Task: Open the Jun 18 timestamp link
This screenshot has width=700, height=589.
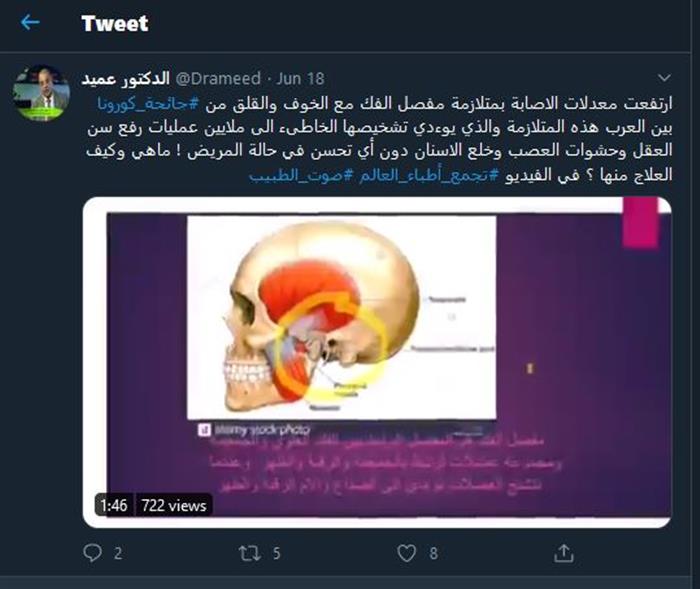Action: tap(300, 79)
